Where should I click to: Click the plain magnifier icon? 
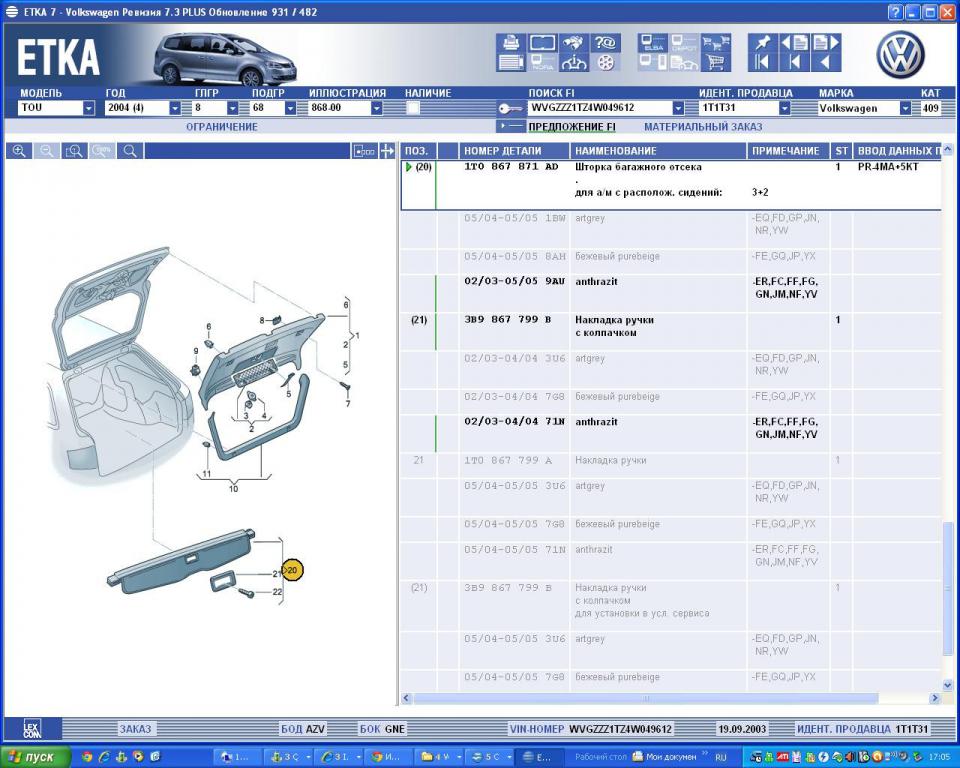pyautogui.click(x=130, y=151)
